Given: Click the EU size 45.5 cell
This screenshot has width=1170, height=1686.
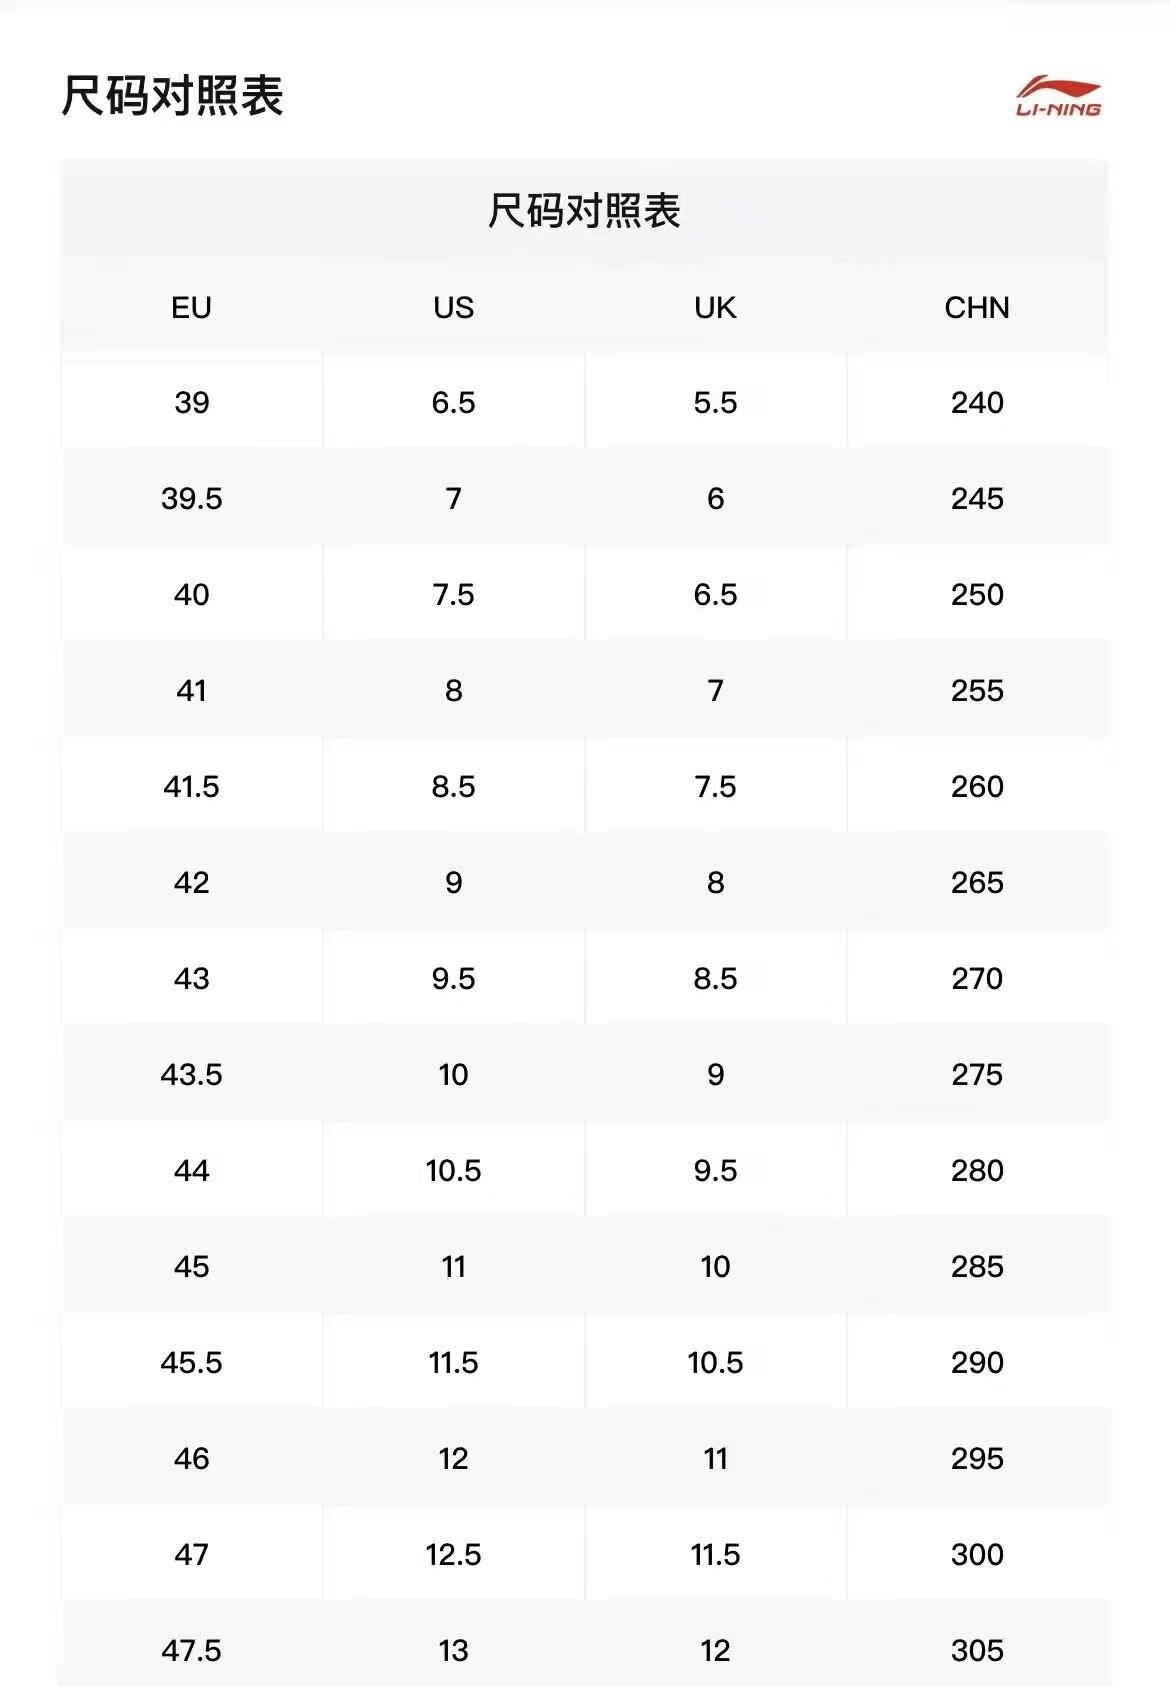Looking at the screenshot, I should 191,1363.
